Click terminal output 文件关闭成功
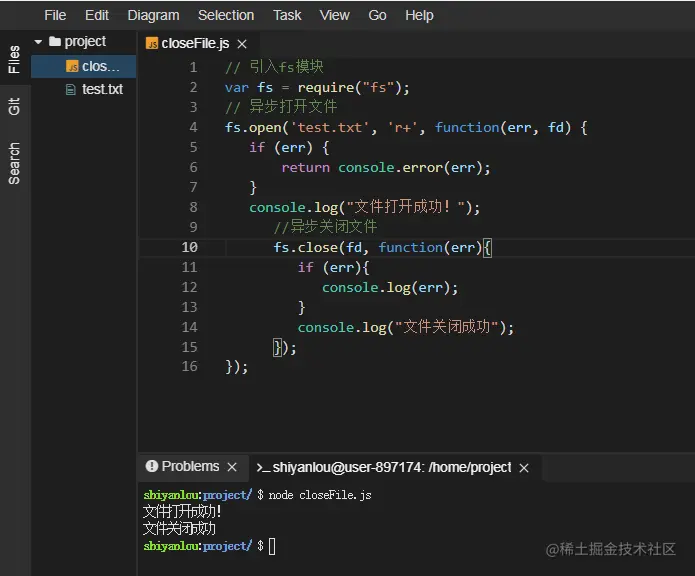 (x=179, y=529)
